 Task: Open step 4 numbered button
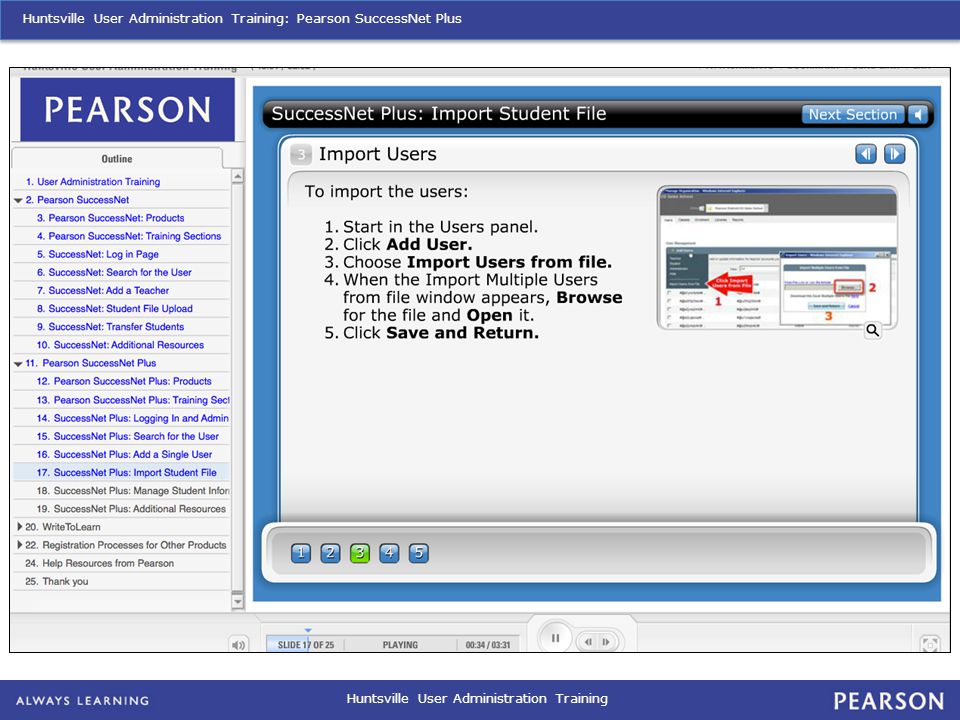tap(389, 553)
